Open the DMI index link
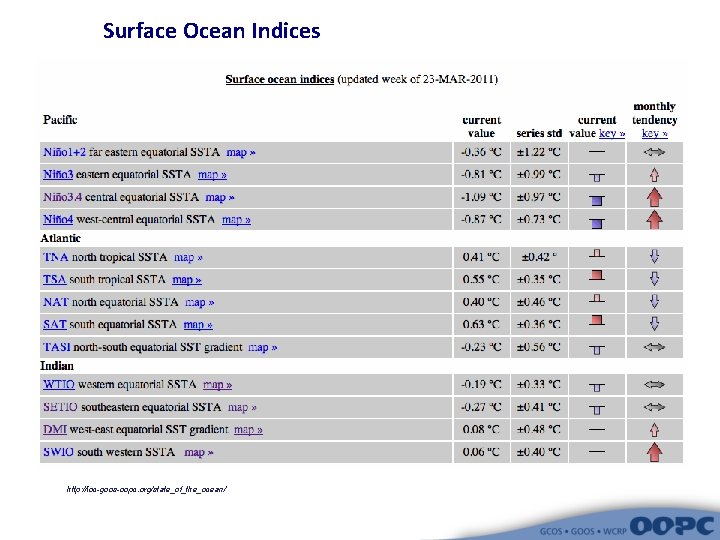720x540 pixels. click(55, 429)
